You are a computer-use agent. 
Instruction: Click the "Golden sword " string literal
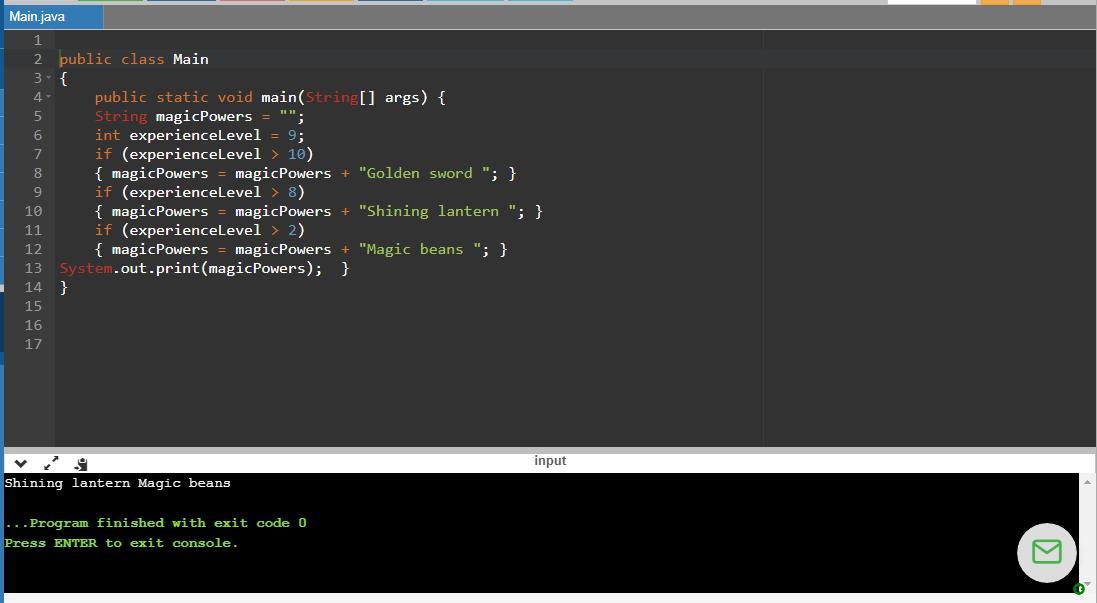pos(424,173)
